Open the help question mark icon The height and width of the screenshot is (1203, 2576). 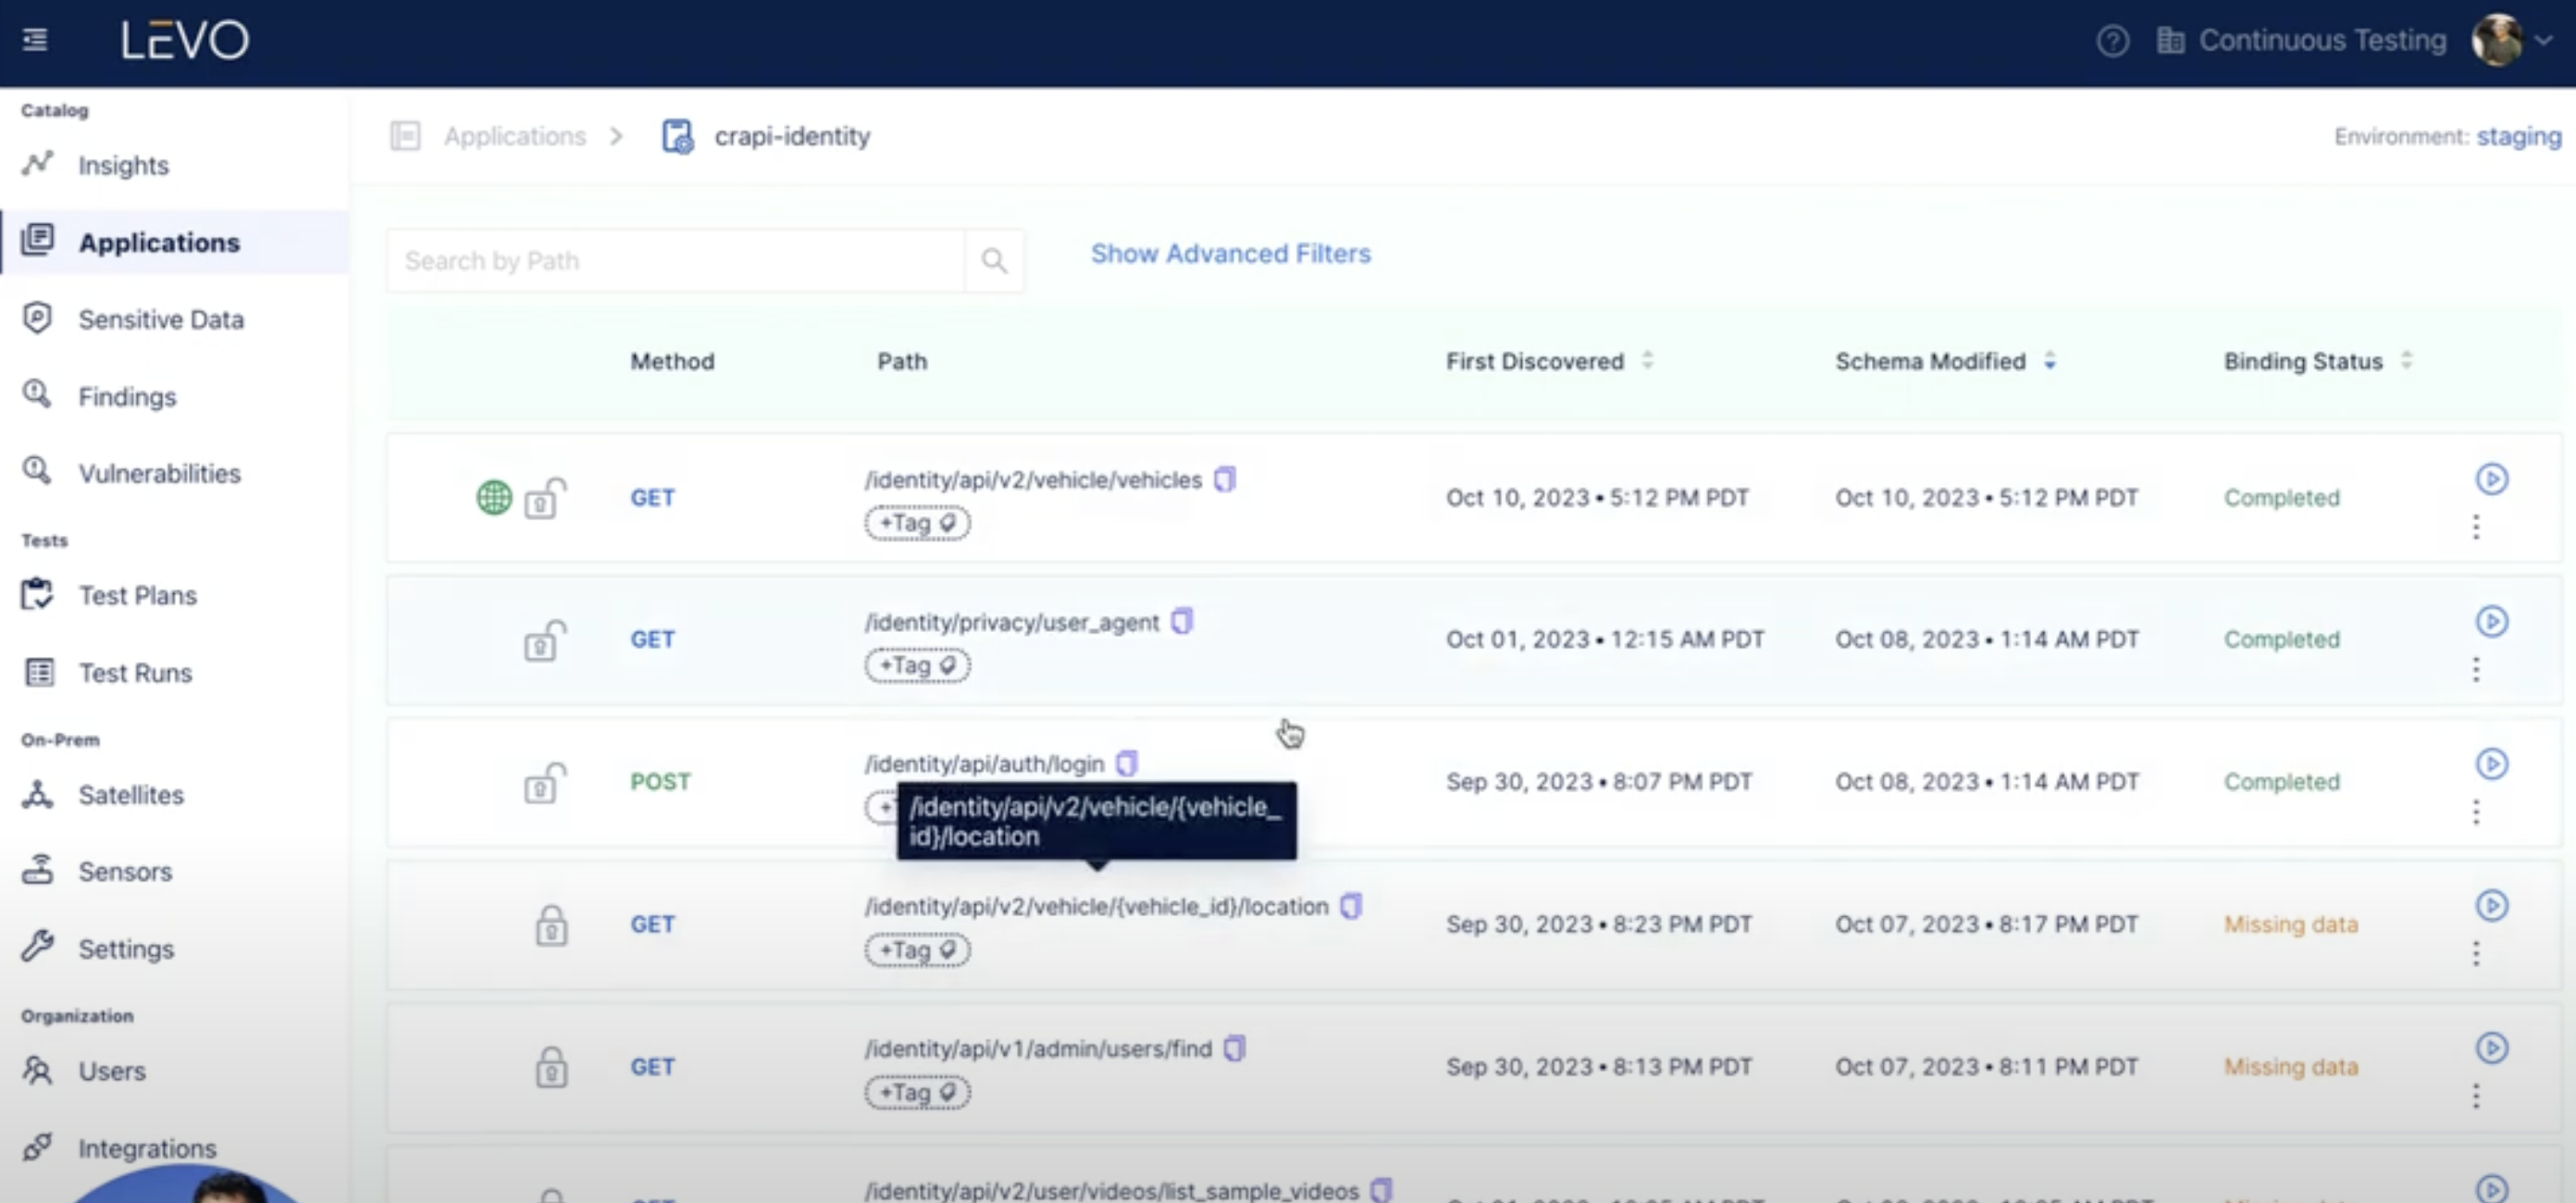[2112, 41]
